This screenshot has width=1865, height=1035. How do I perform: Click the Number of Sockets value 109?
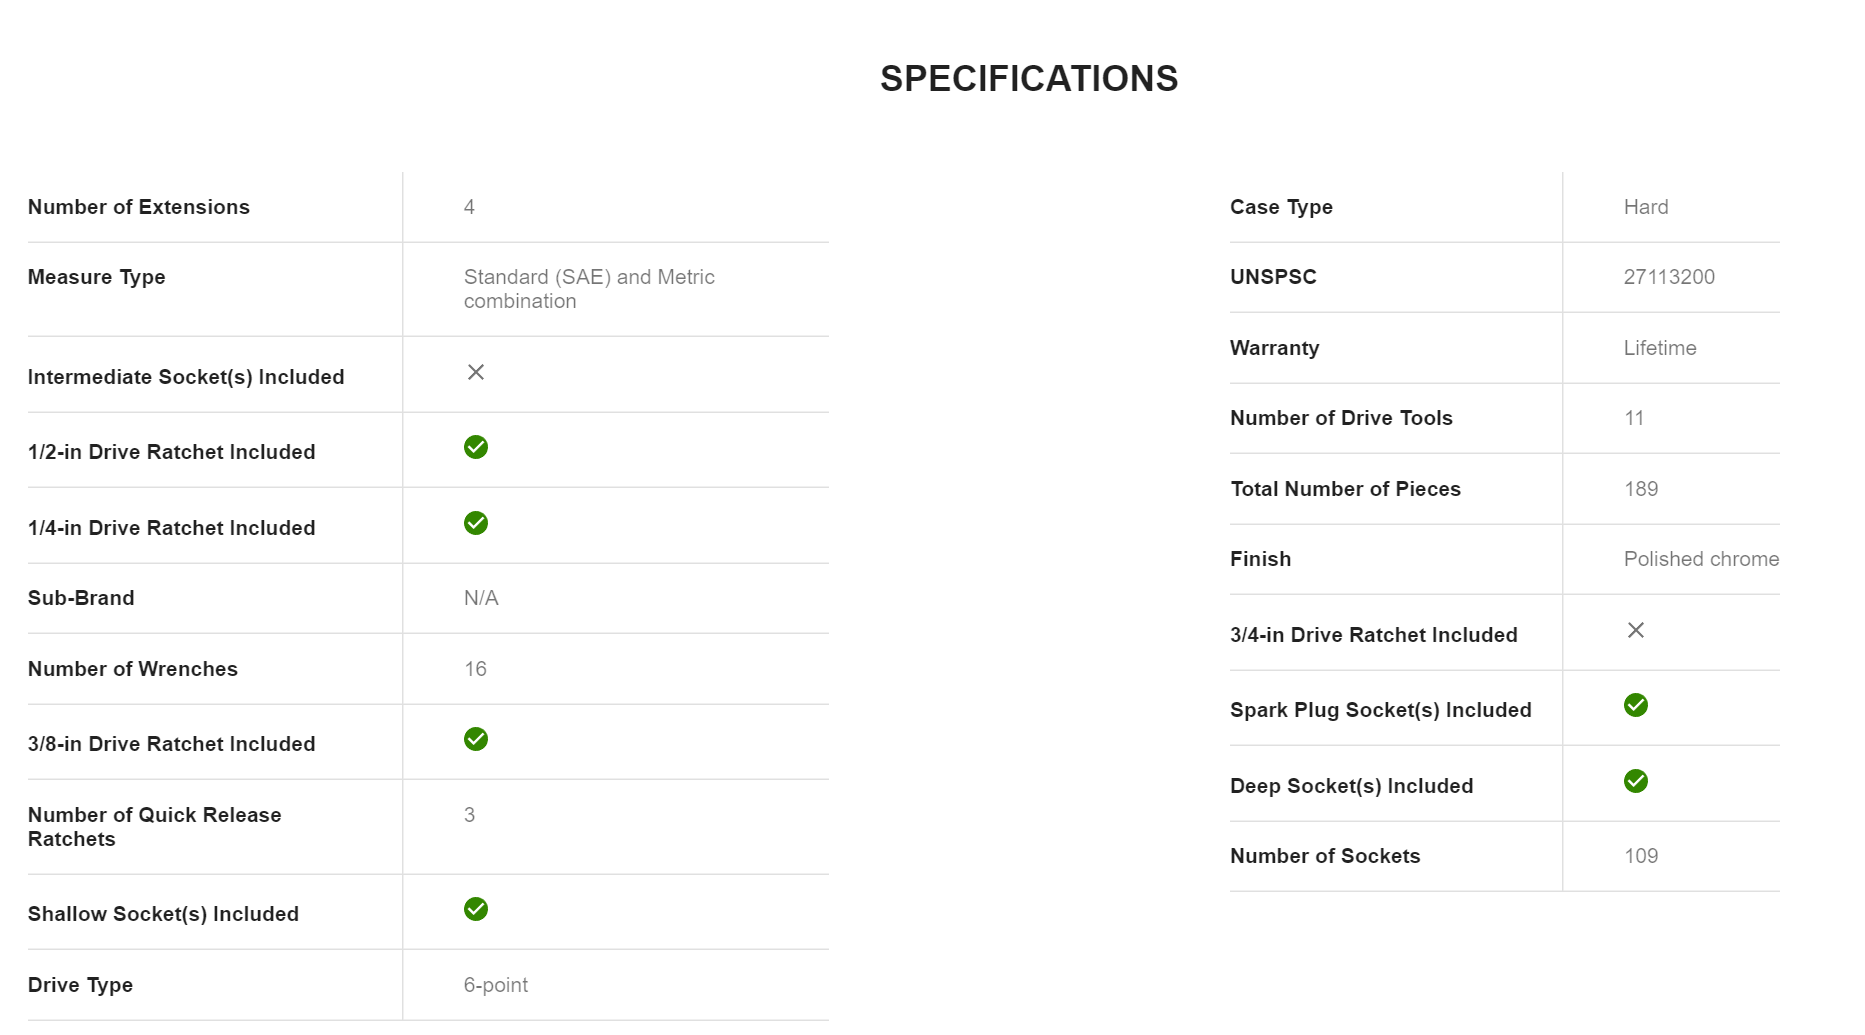pos(1641,856)
